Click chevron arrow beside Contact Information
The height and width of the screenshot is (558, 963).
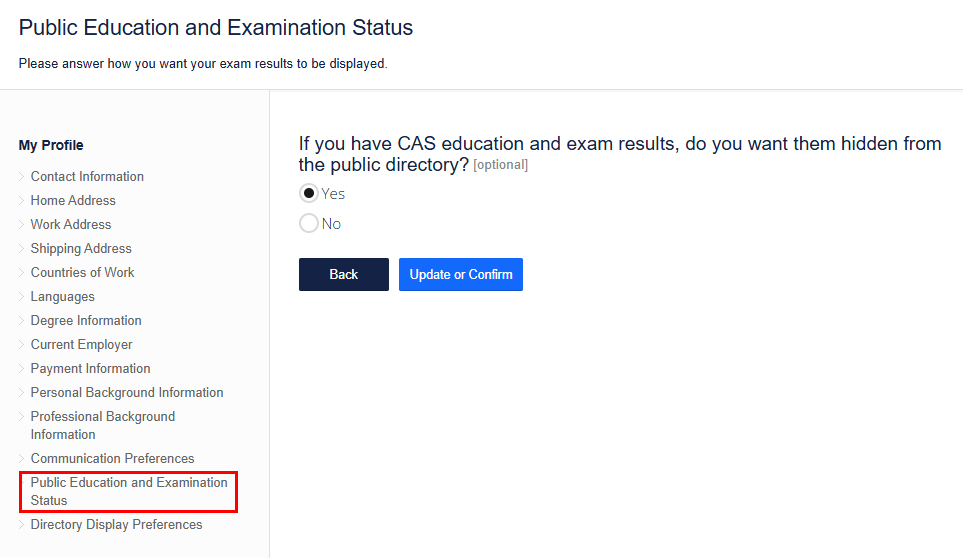pos(21,177)
